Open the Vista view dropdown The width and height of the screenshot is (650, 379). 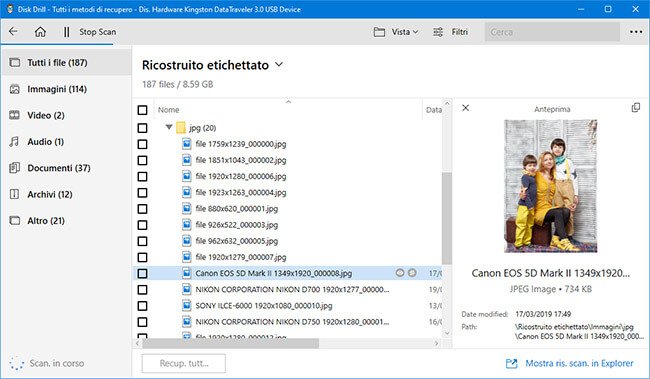[x=396, y=32]
